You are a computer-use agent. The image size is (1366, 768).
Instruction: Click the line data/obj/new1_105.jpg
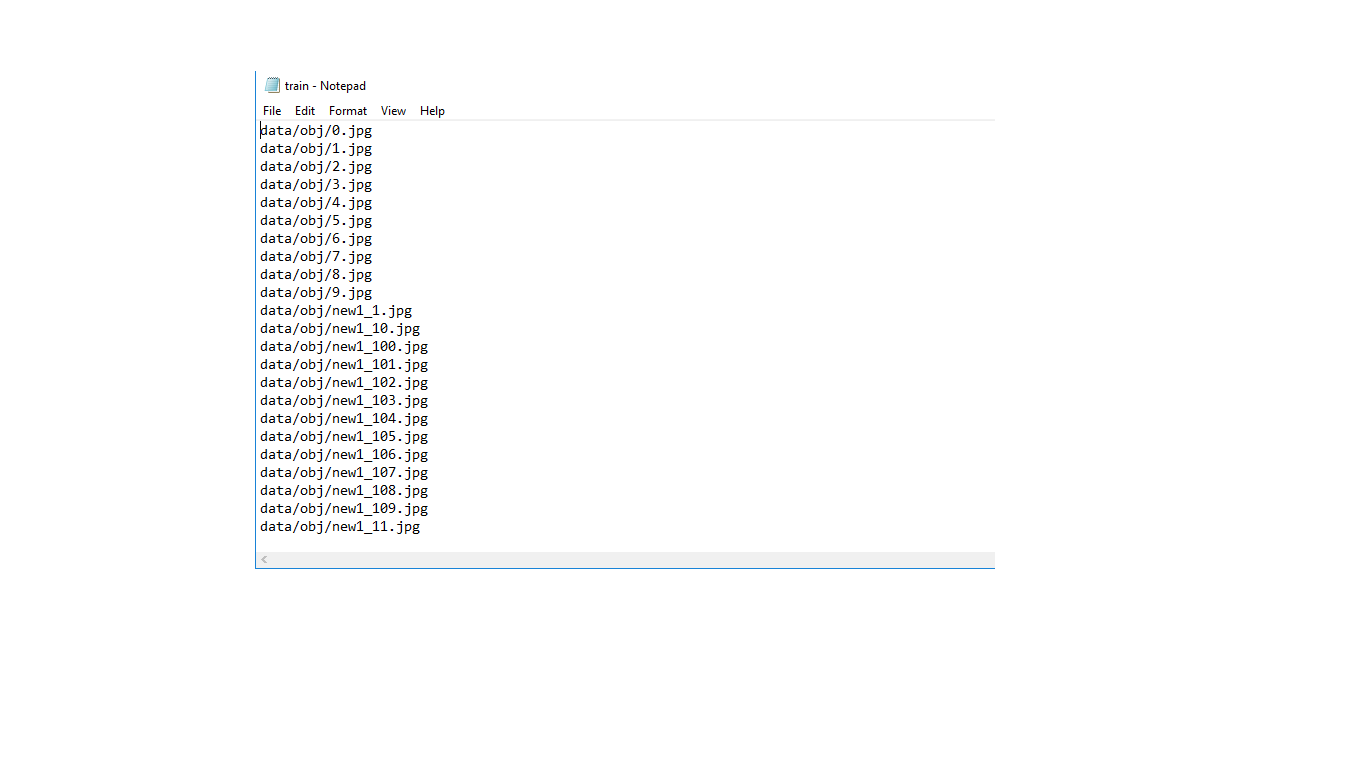pyautogui.click(x=344, y=437)
